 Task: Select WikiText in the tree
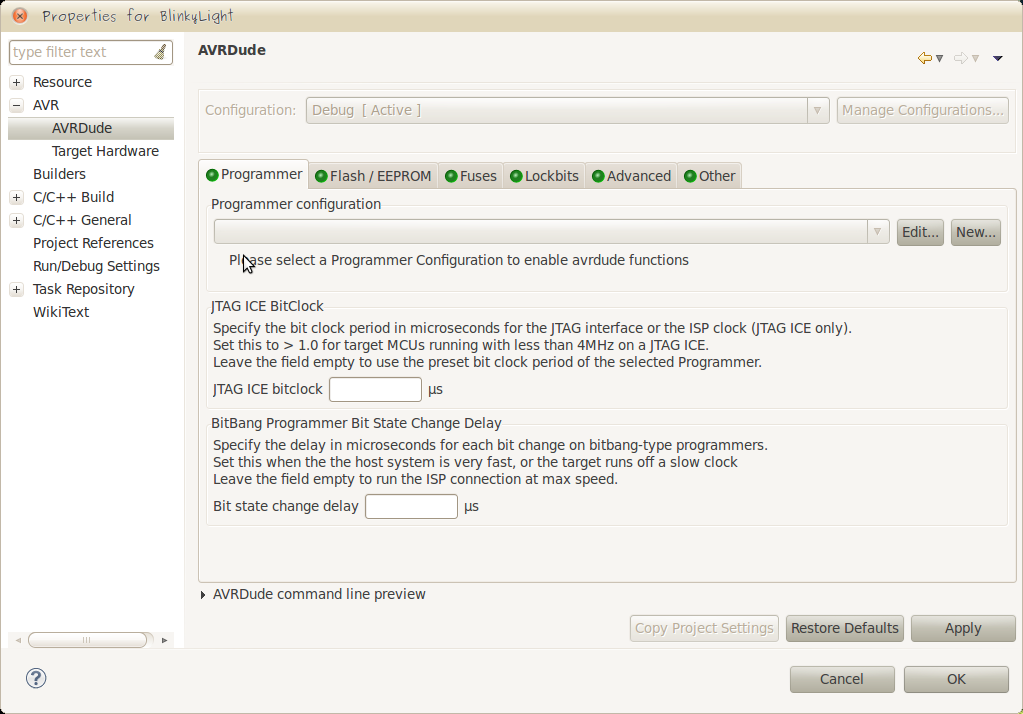point(61,312)
